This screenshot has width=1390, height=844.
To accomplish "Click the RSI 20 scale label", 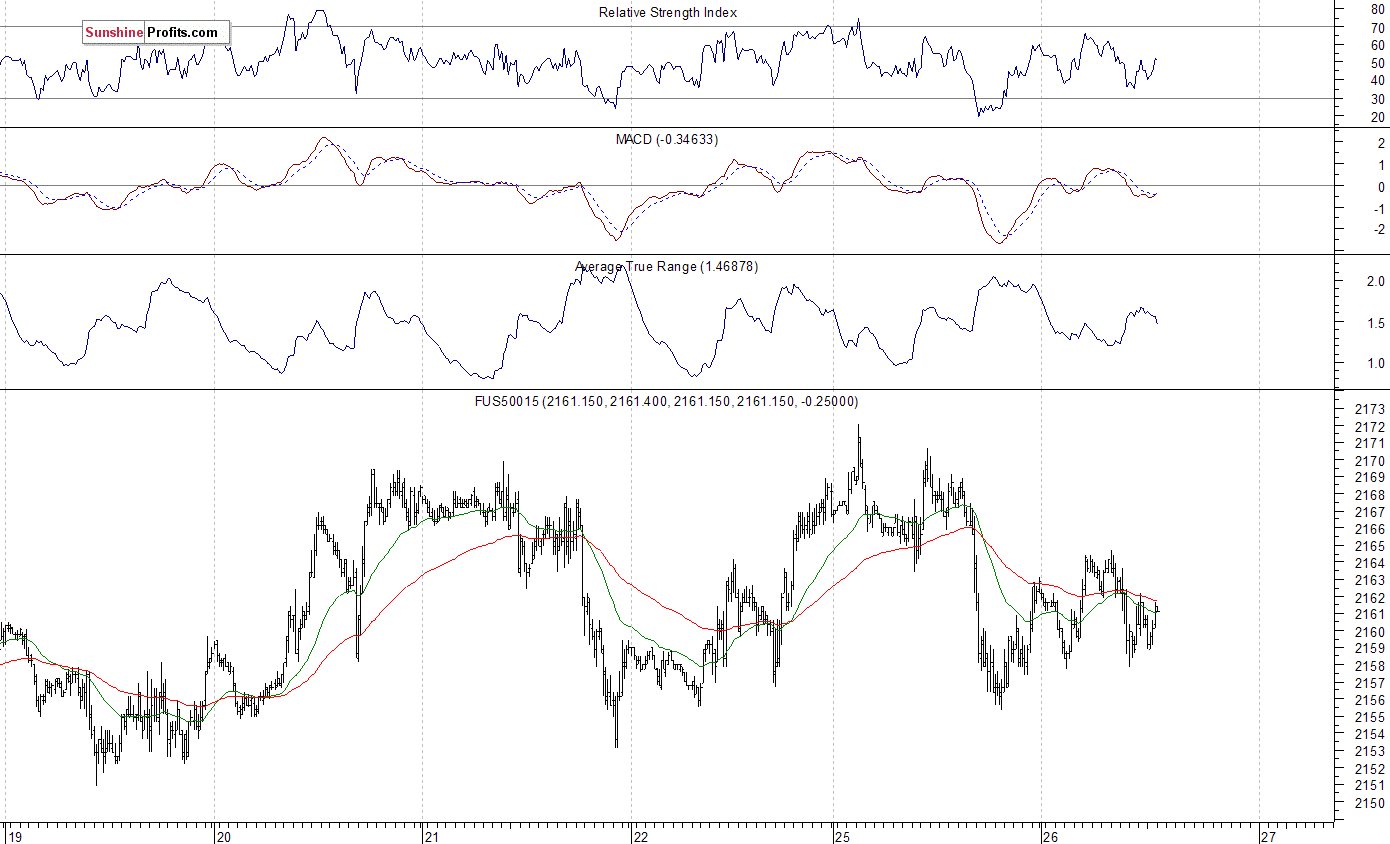I will point(1377,118).
